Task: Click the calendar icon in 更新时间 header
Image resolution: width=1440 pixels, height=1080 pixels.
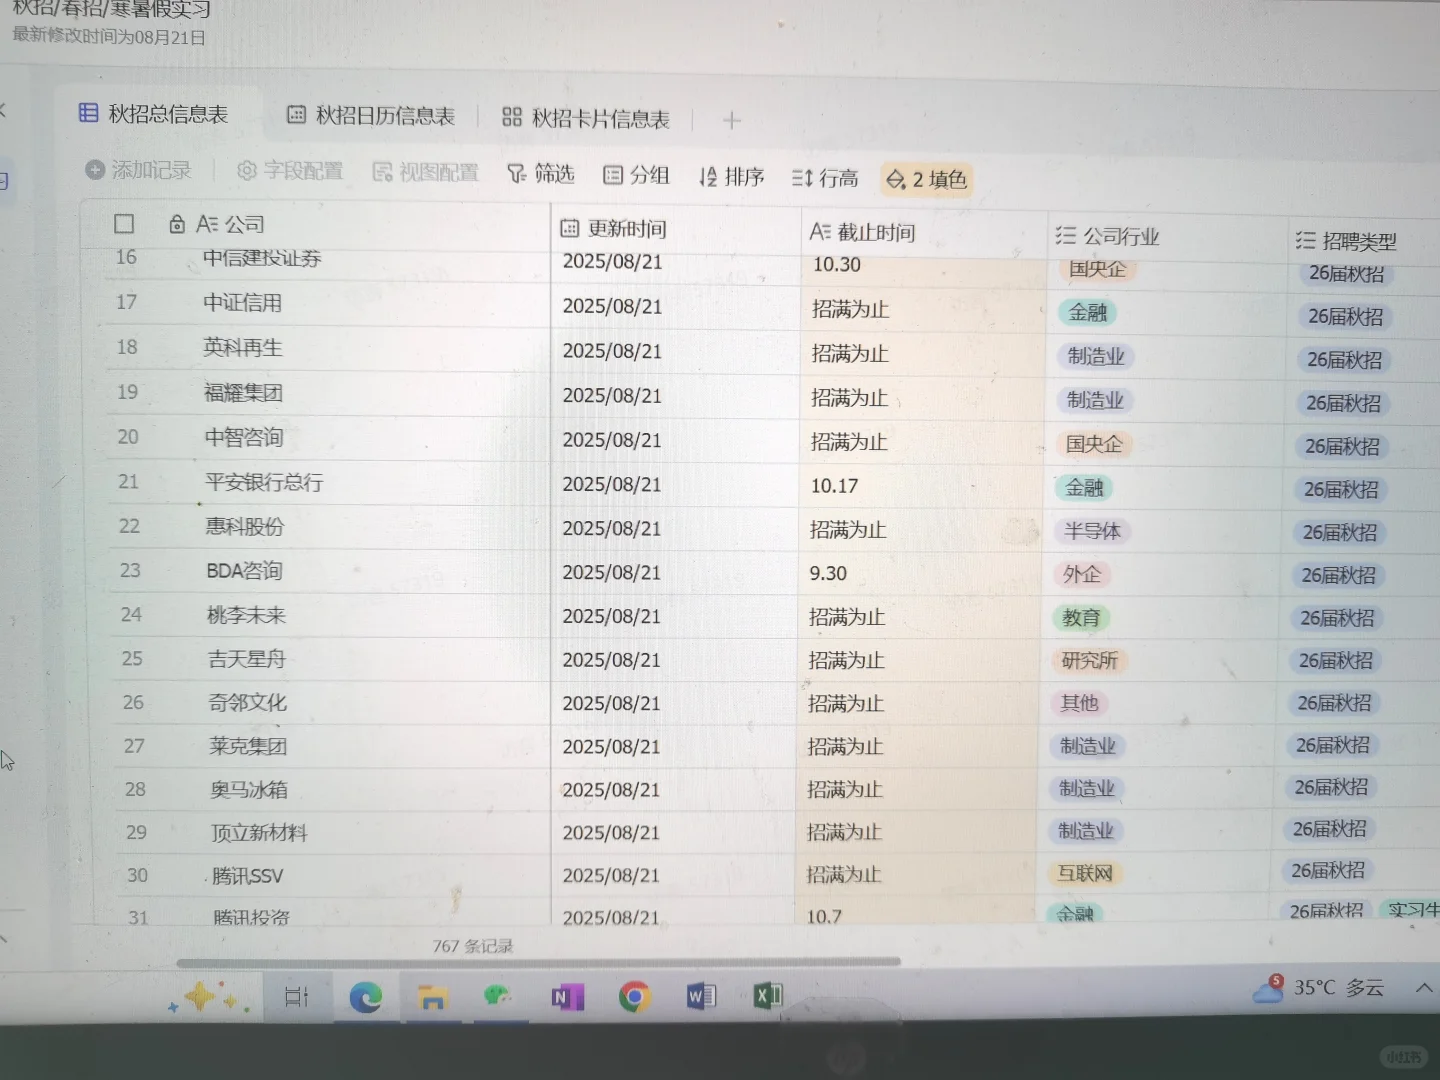Action: 570,229
